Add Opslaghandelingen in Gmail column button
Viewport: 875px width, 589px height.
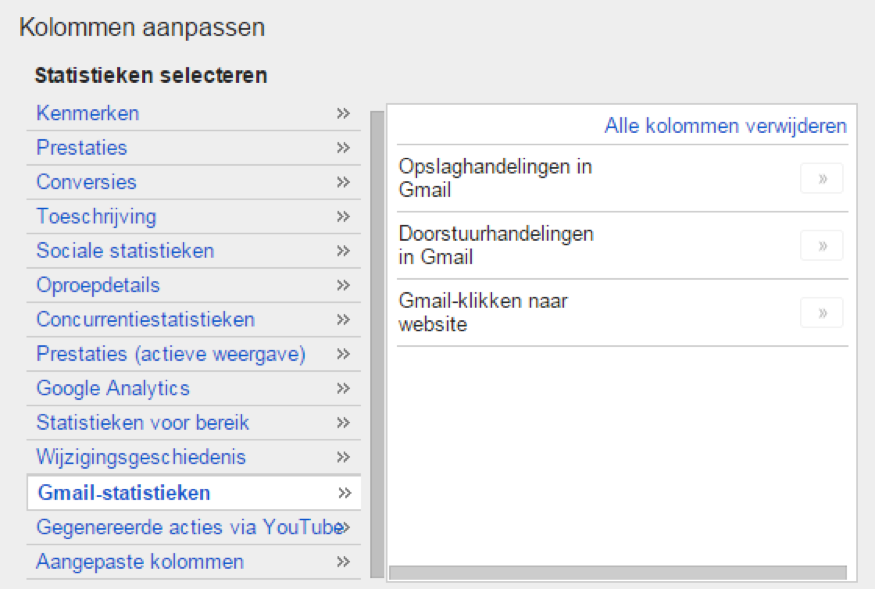pos(821,179)
